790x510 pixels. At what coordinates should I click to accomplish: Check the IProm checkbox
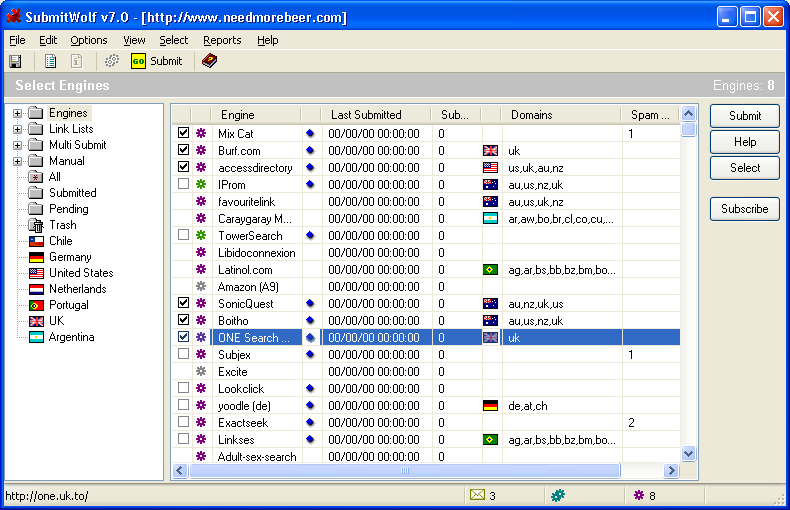183,184
